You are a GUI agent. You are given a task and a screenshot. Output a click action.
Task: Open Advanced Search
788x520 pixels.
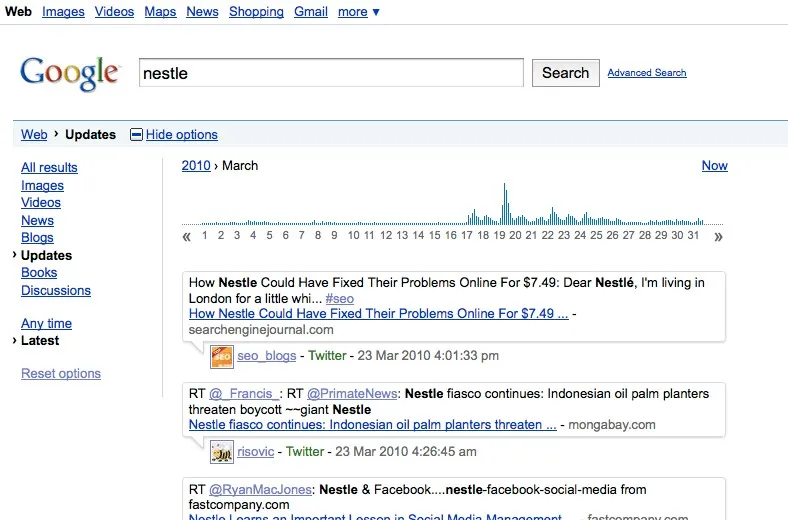tap(647, 73)
